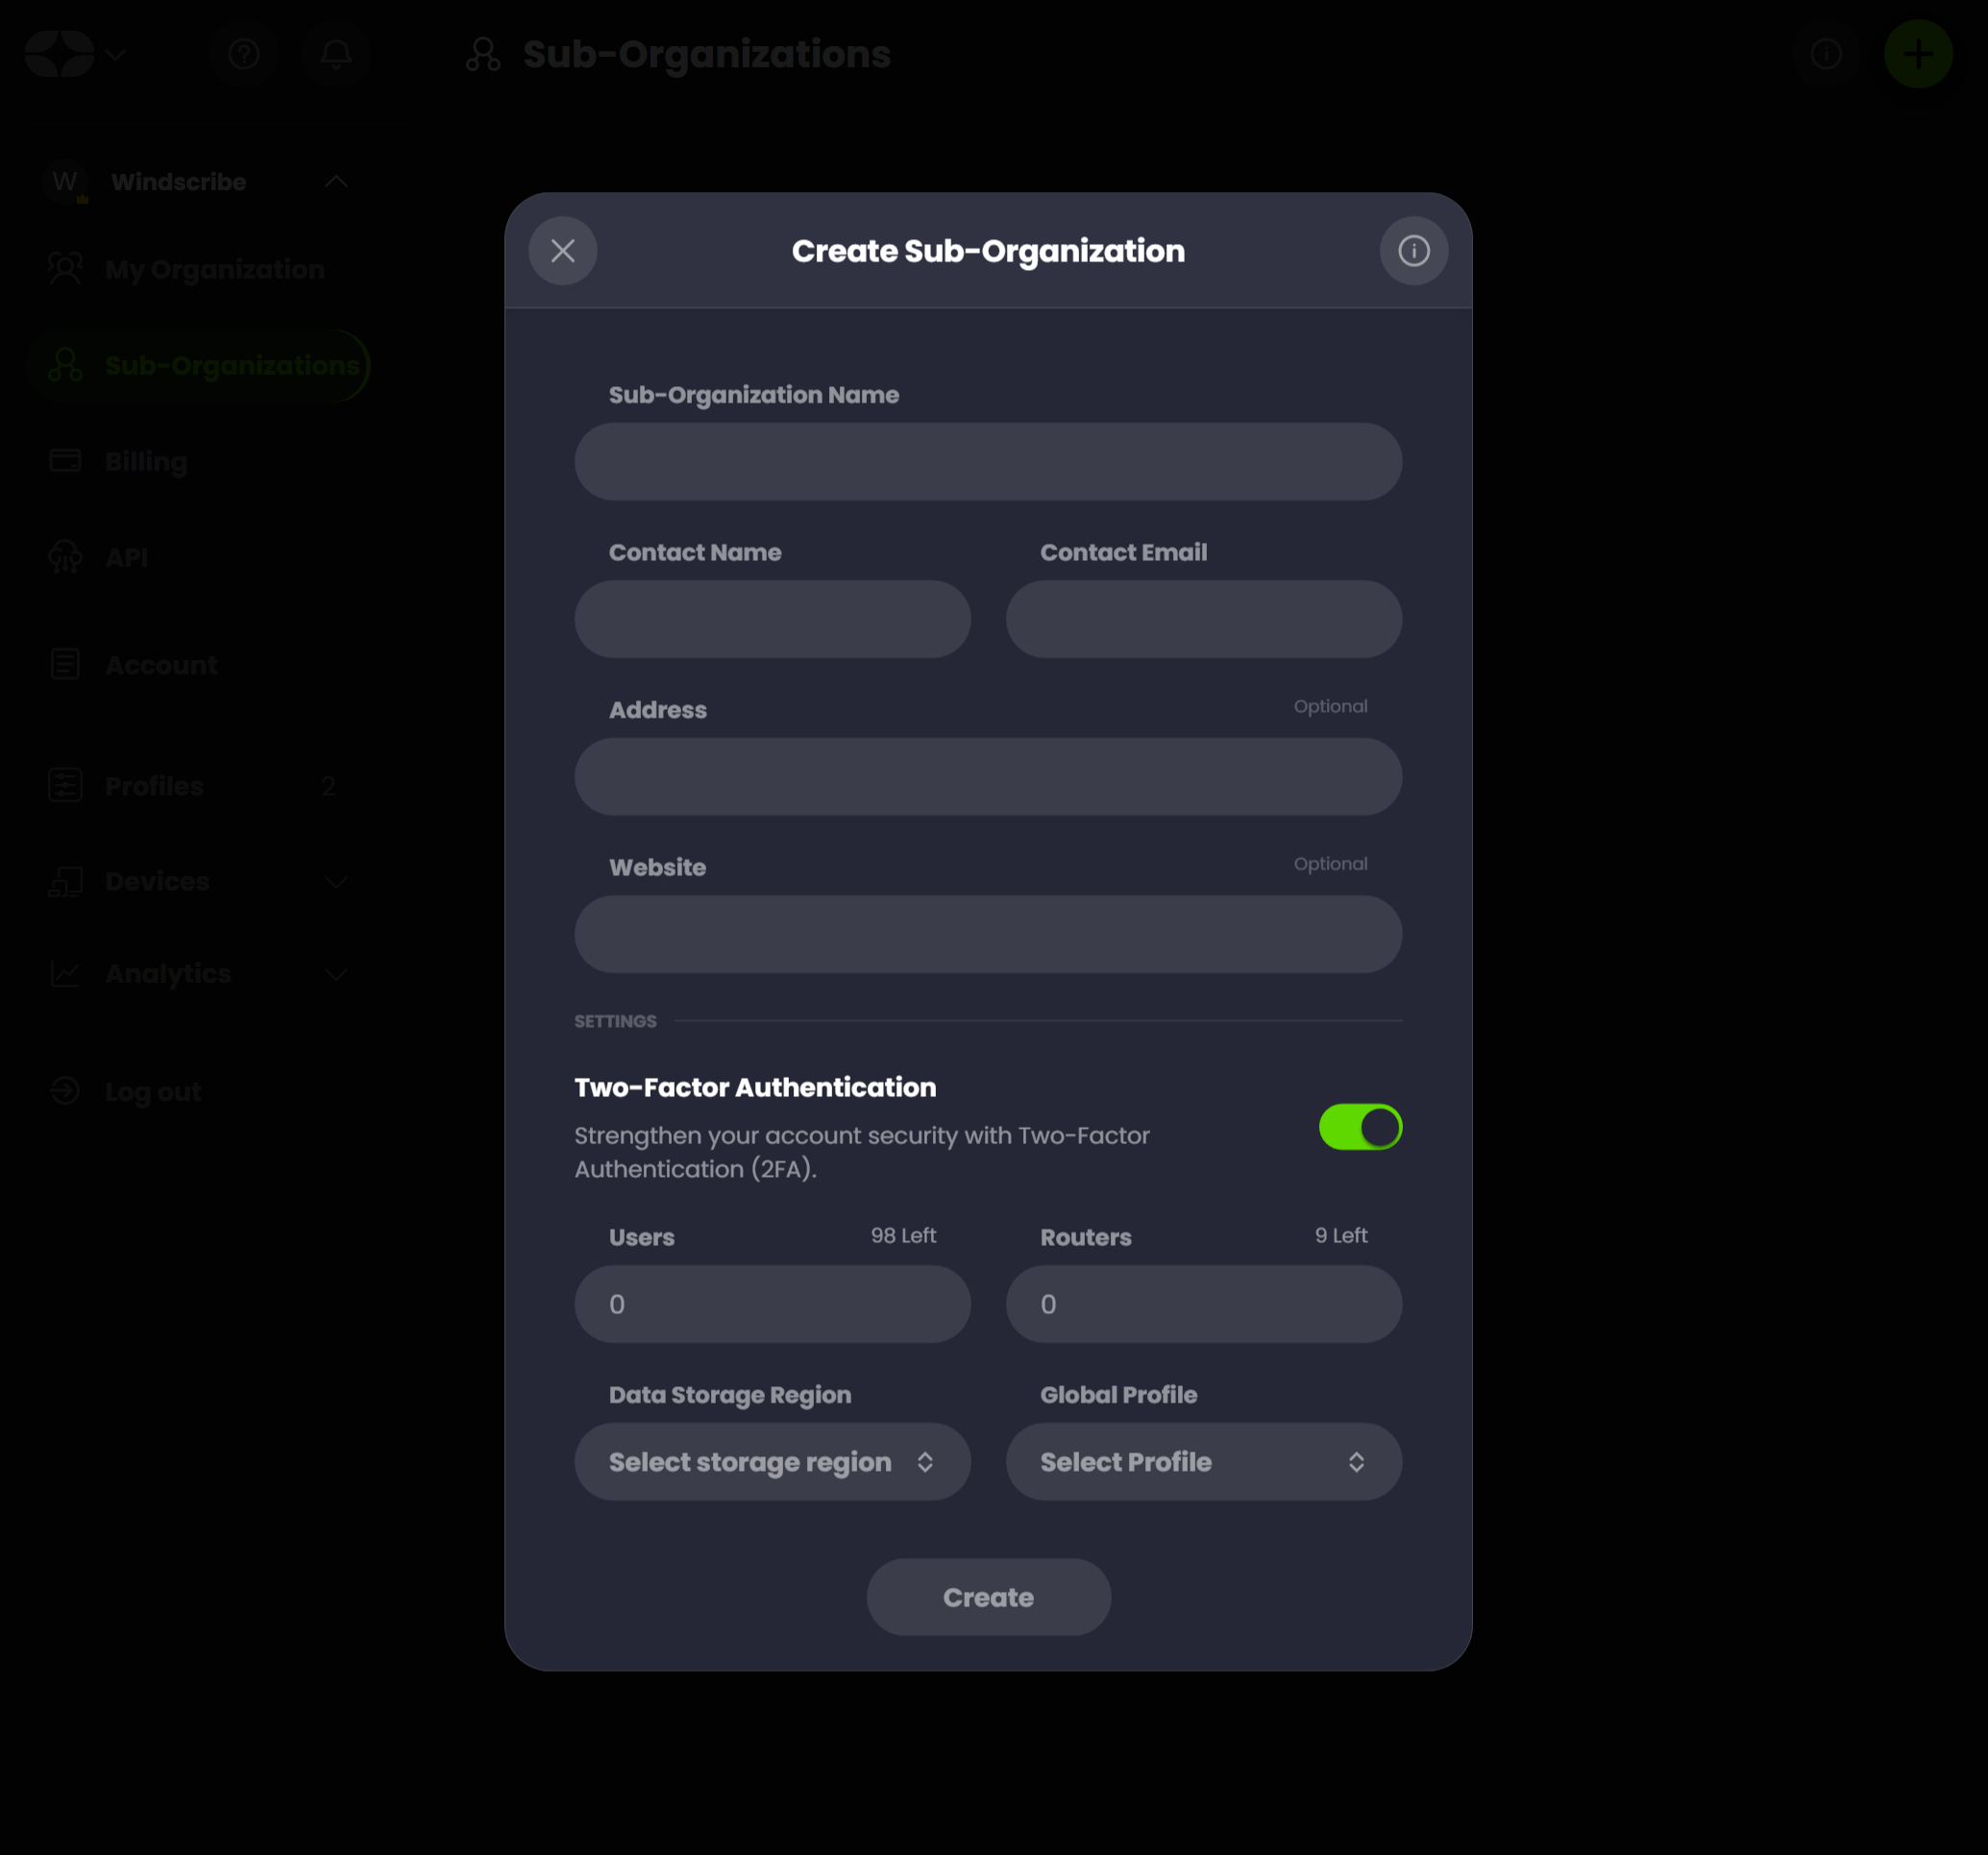1988x1855 pixels.
Task: Open the Select Profile dropdown
Action: point(1203,1461)
